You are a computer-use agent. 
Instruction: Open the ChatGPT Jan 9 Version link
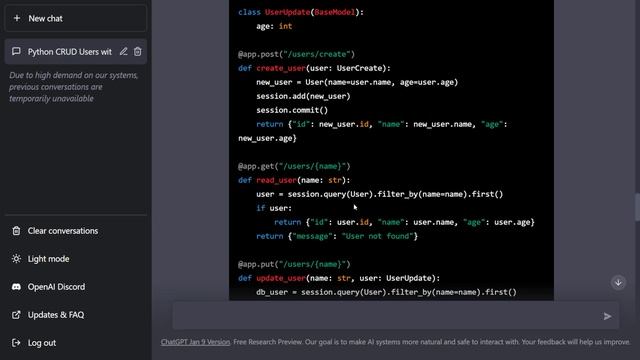tap(195, 342)
